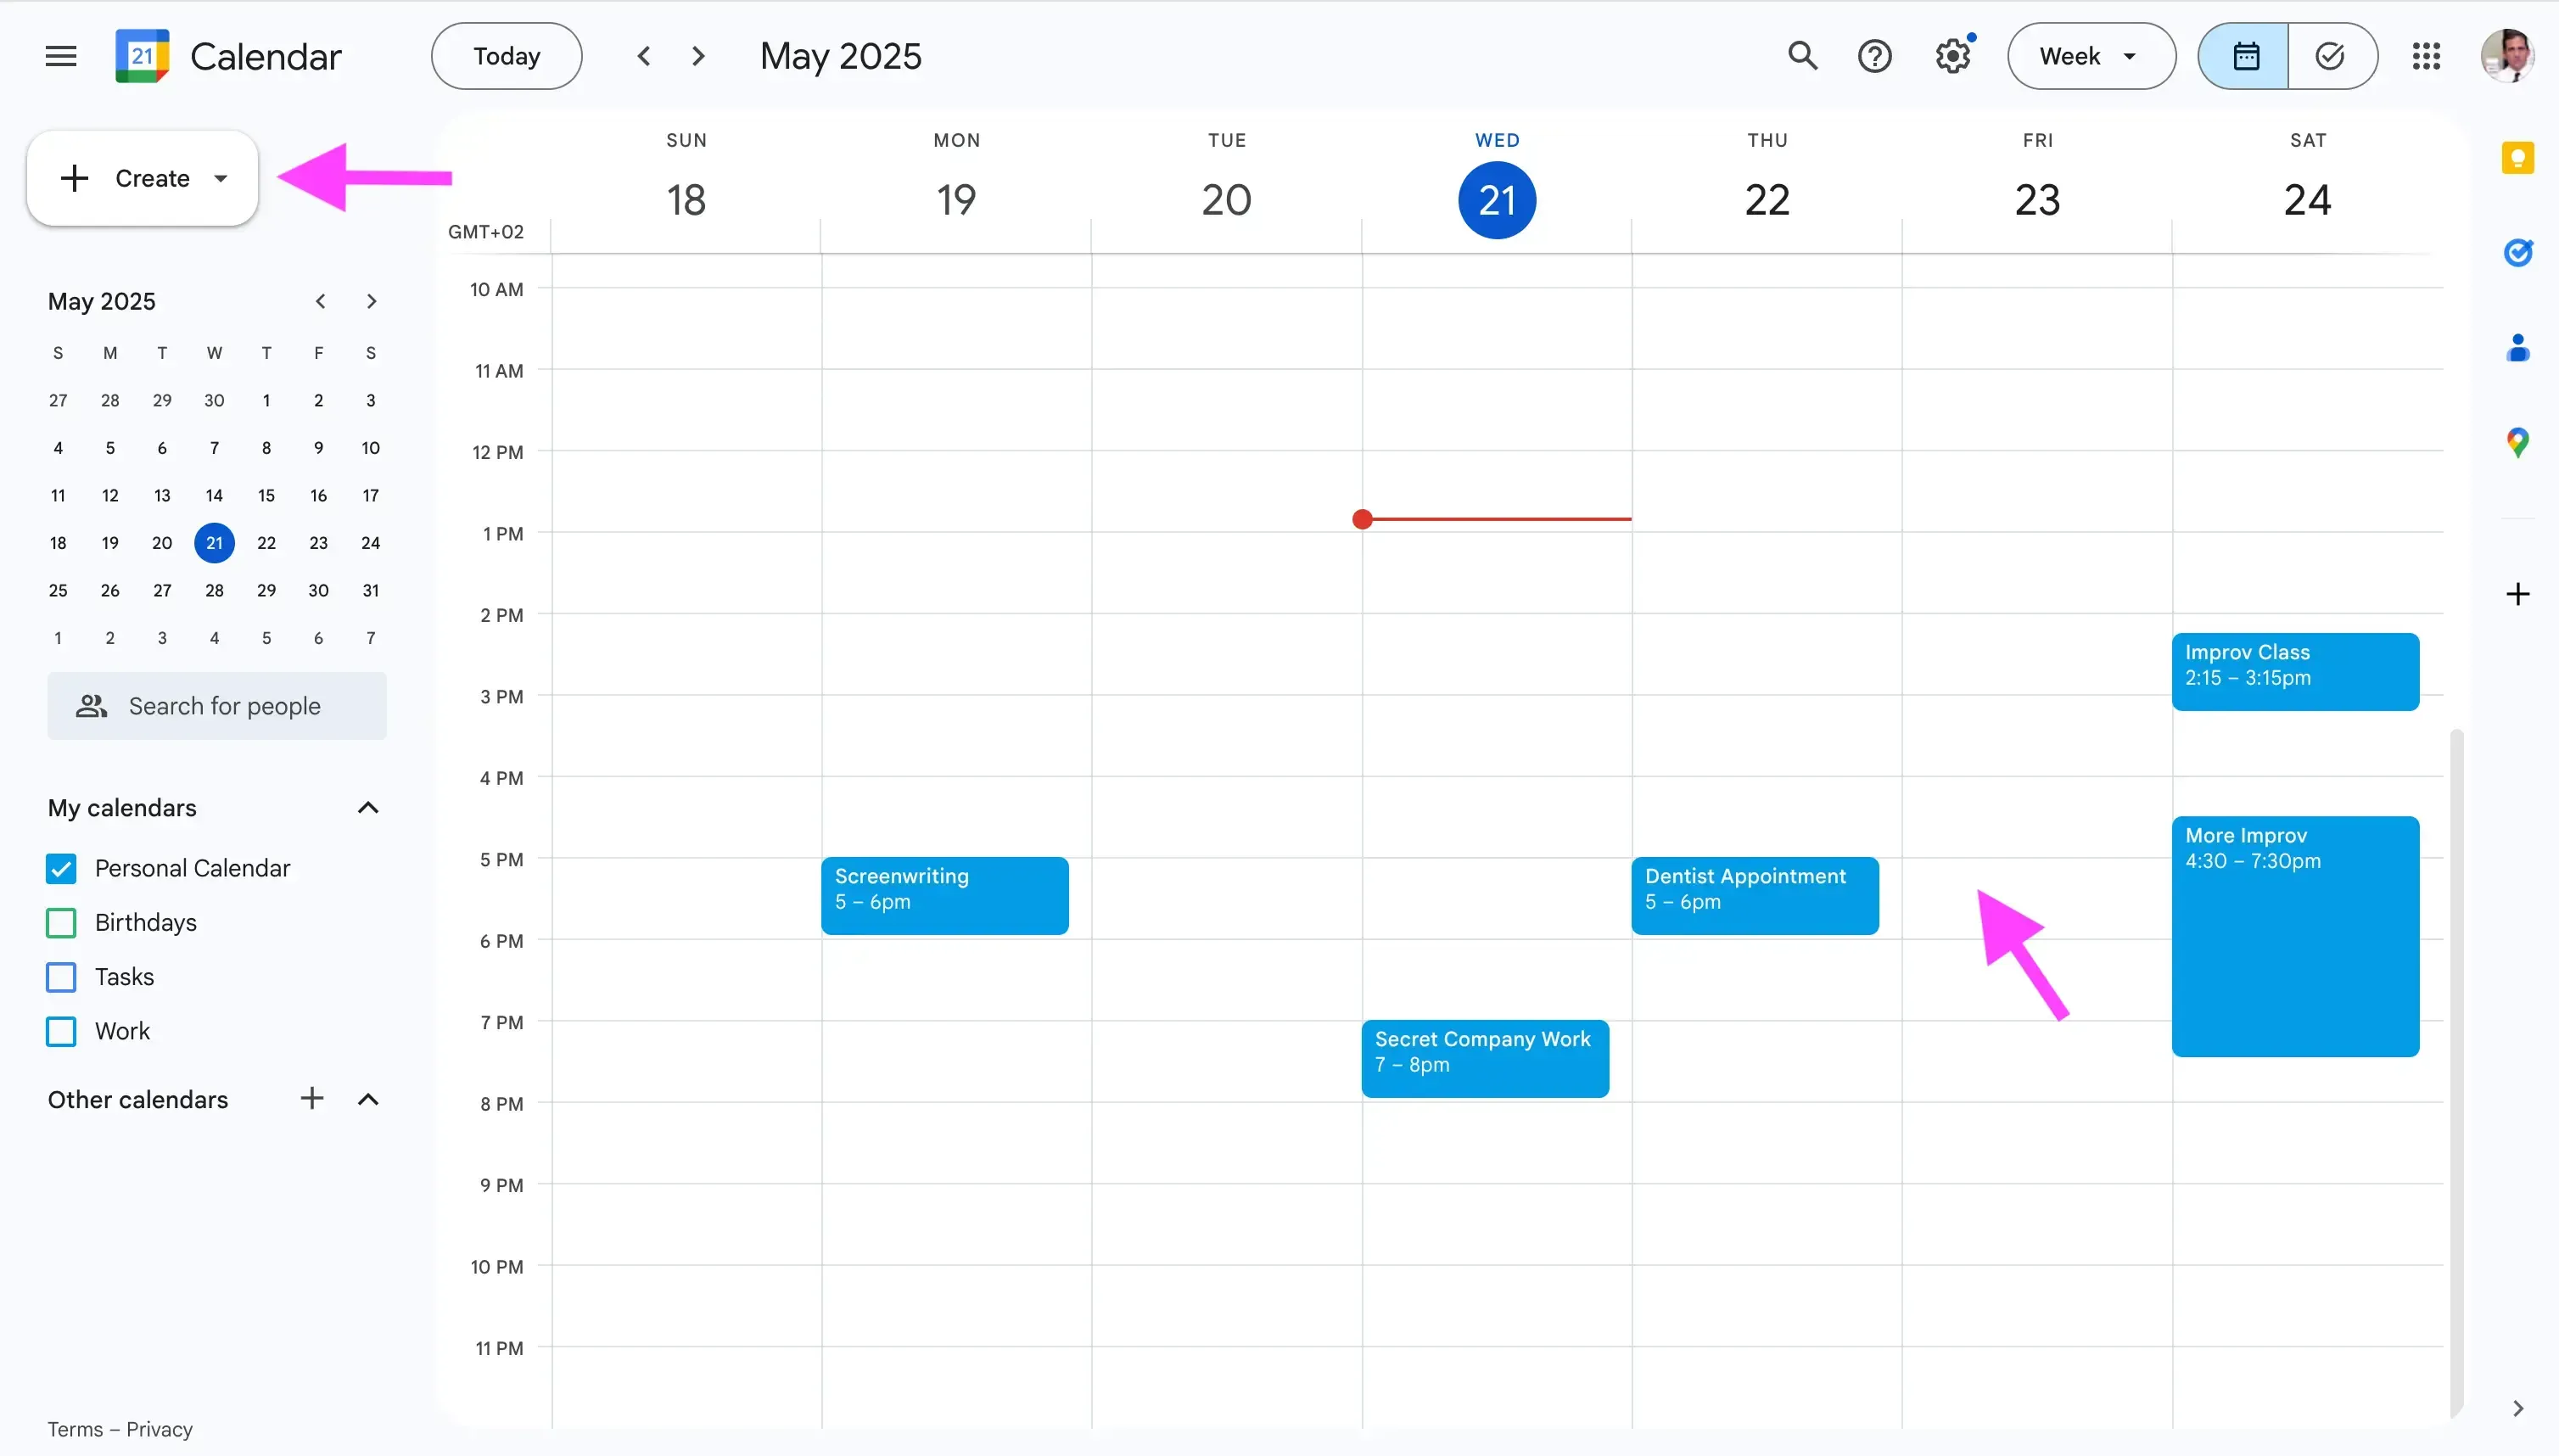Click the search icon in the header
Screen dimensions: 2559x1456
[x=1801, y=55]
